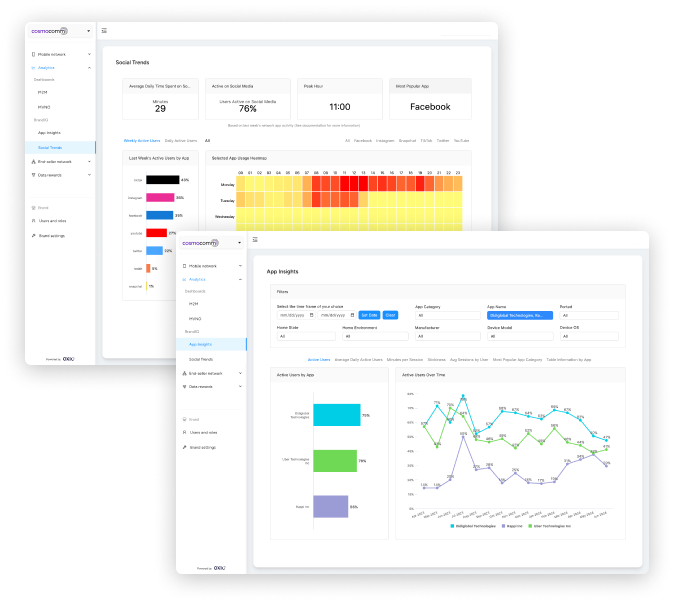Viewport: 674px width, 604px height.
Task: Click Brand icon in Social Trends sidebar
Action: coord(34,208)
